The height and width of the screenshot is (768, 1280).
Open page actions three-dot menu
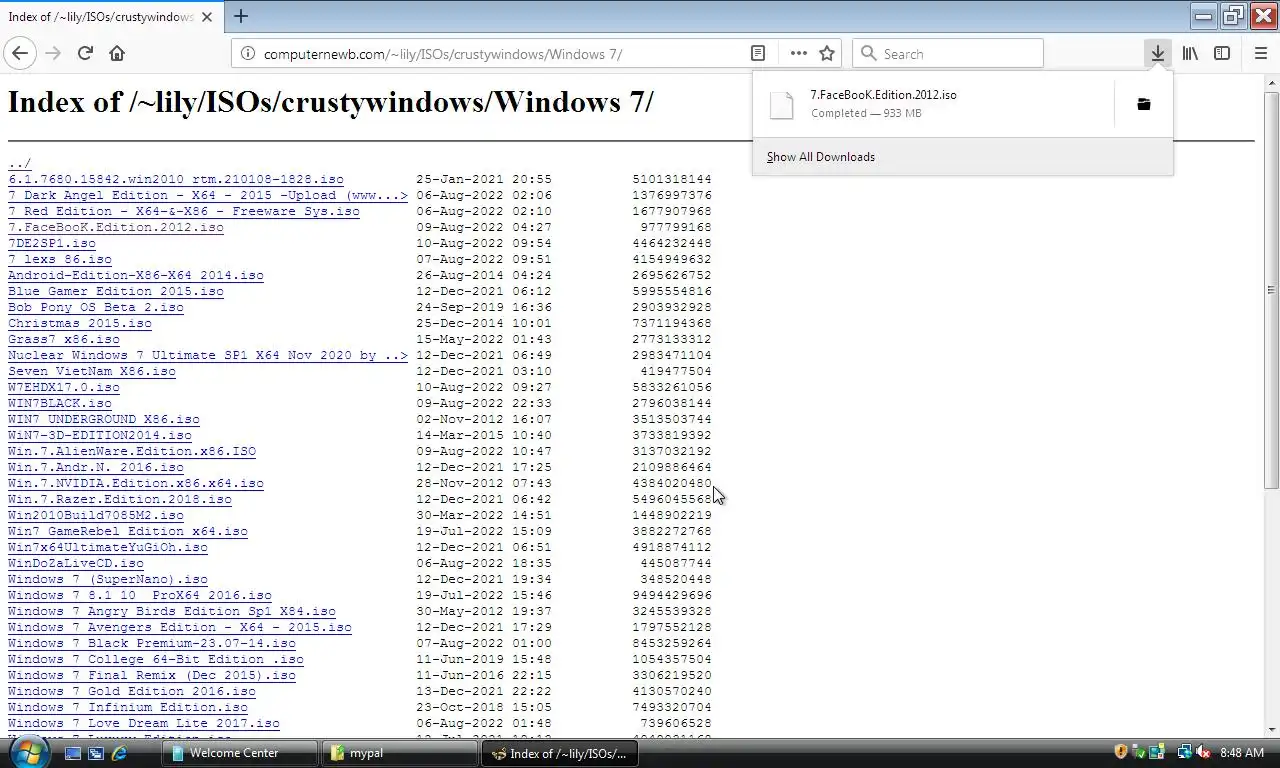(798, 53)
